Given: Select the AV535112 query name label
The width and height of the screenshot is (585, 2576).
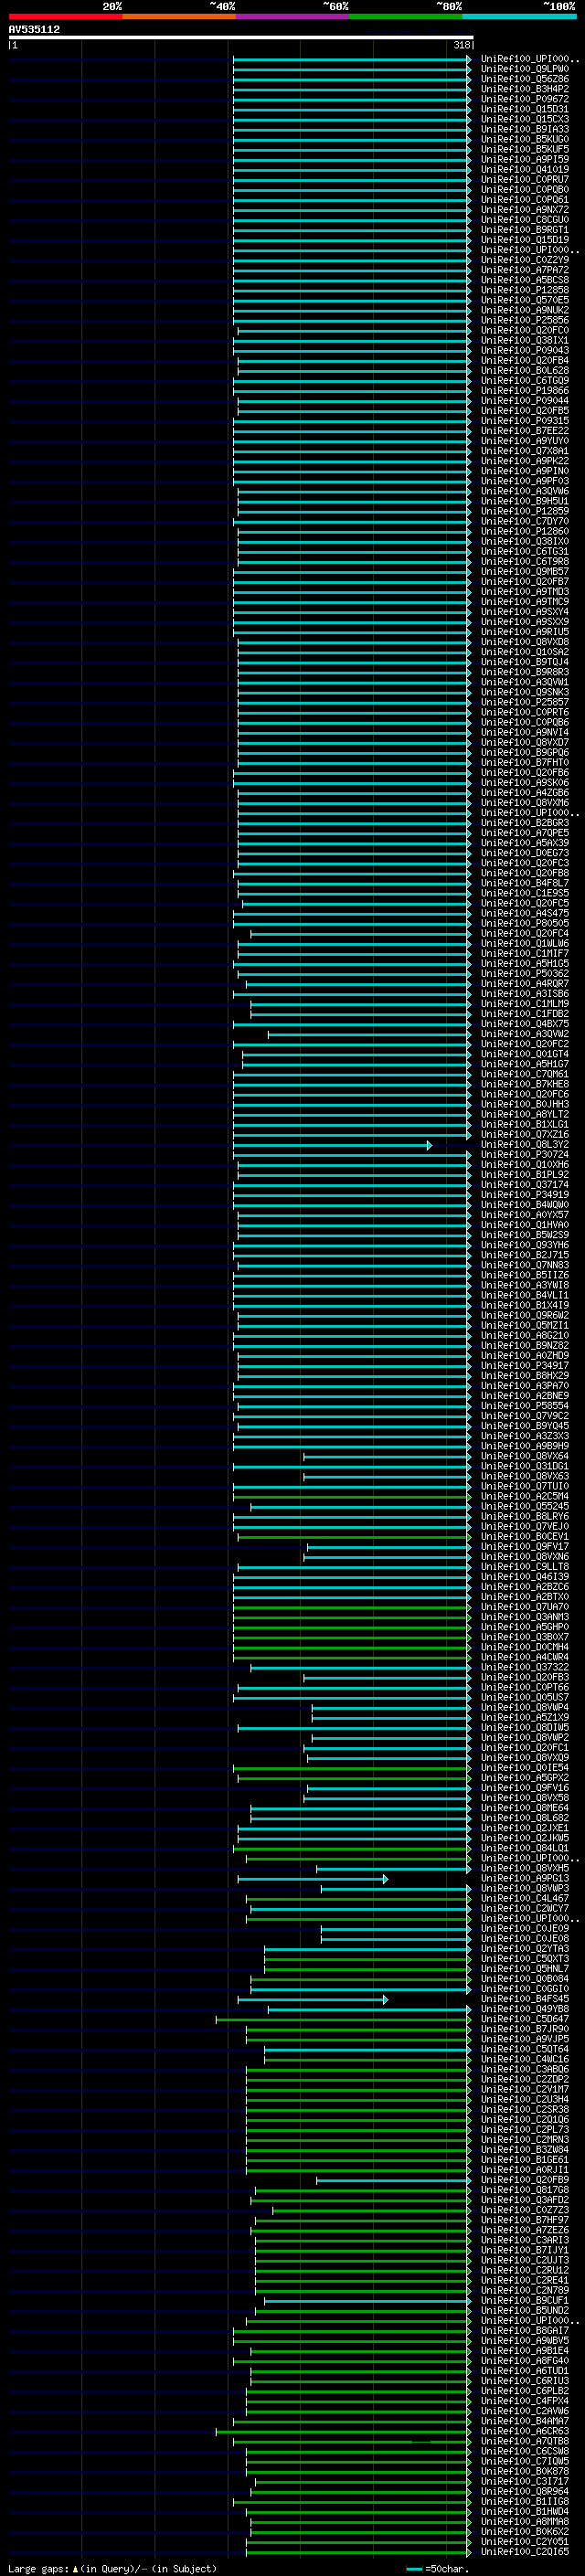Looking at the screenshot, I should pos(34,30).
